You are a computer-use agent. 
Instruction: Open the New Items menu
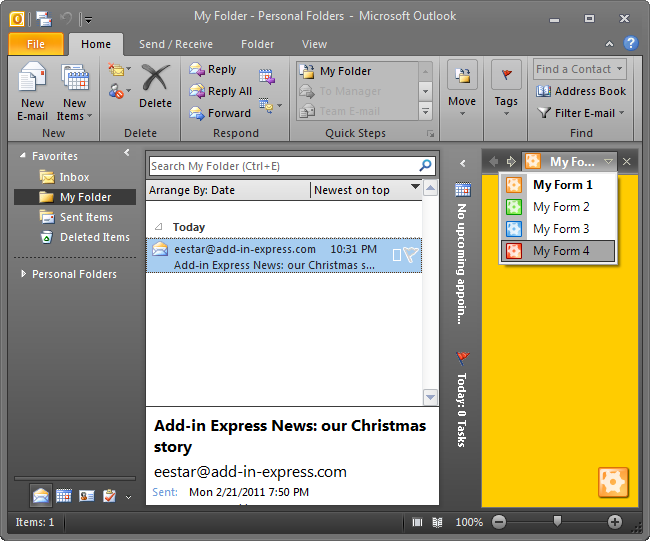pyautogui.click(x=75, y=92)
